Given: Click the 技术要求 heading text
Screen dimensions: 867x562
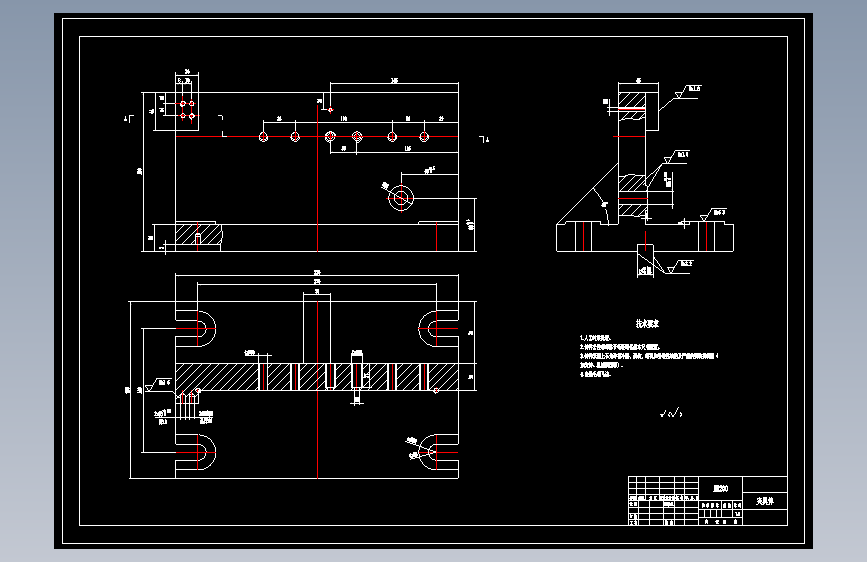Looking at the screenshot, I should pos(647,324).
